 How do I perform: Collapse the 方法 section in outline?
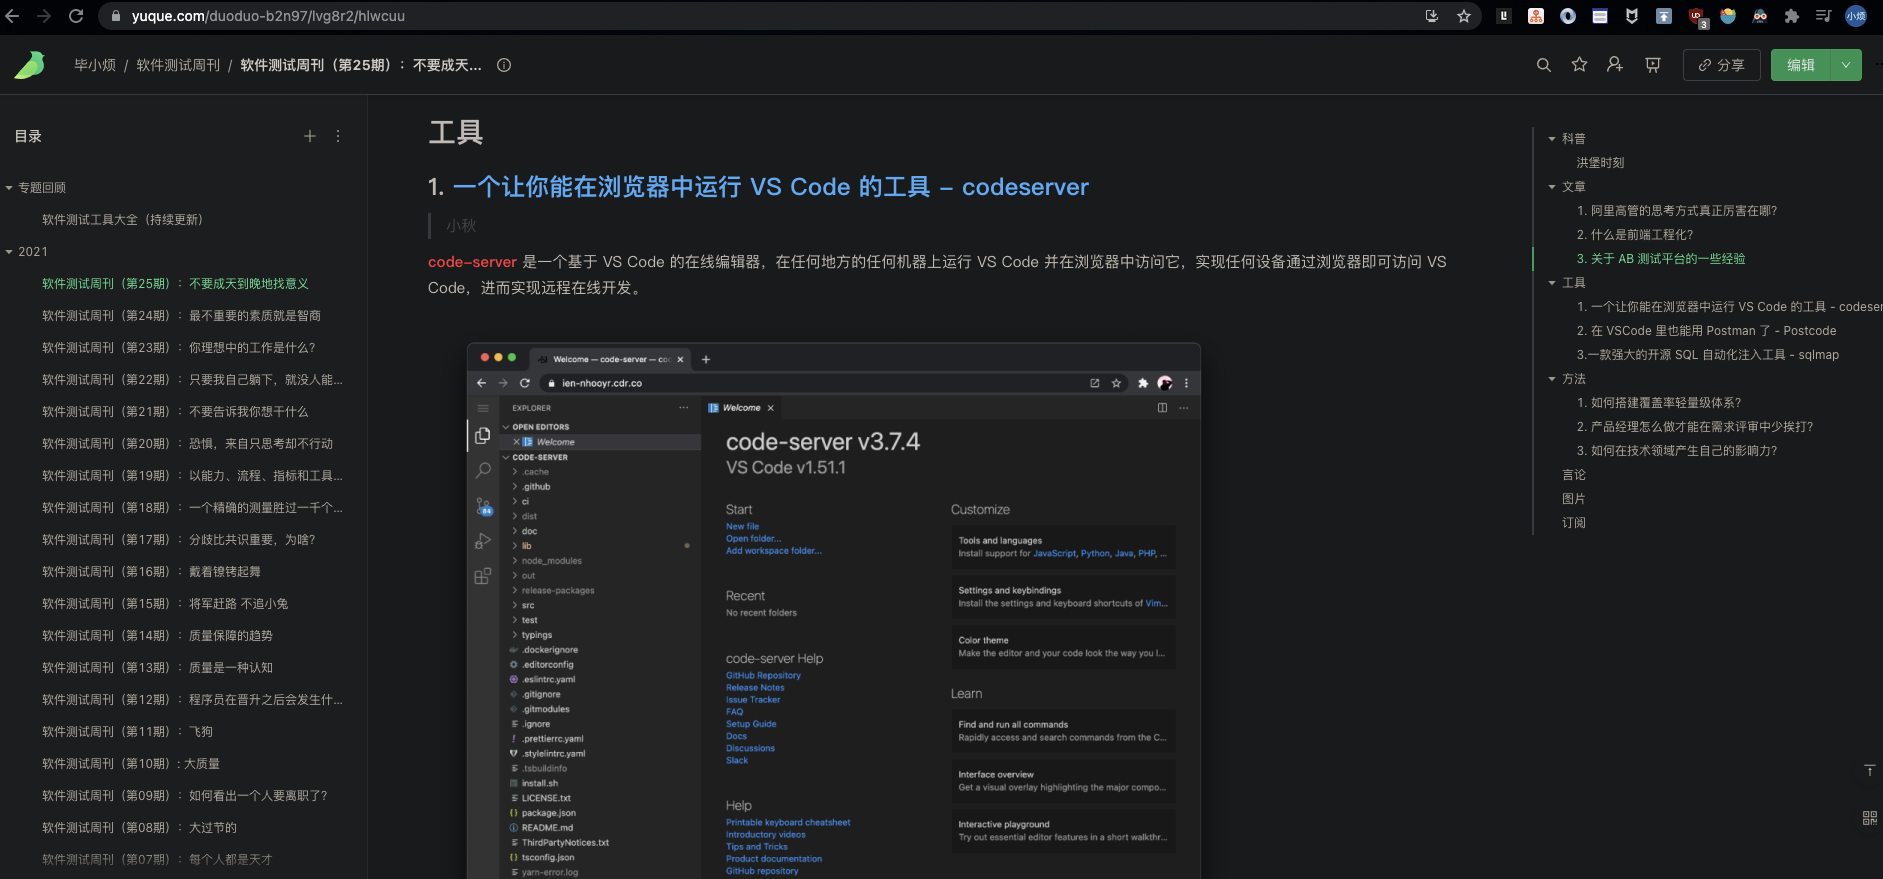click(1552, 379)
